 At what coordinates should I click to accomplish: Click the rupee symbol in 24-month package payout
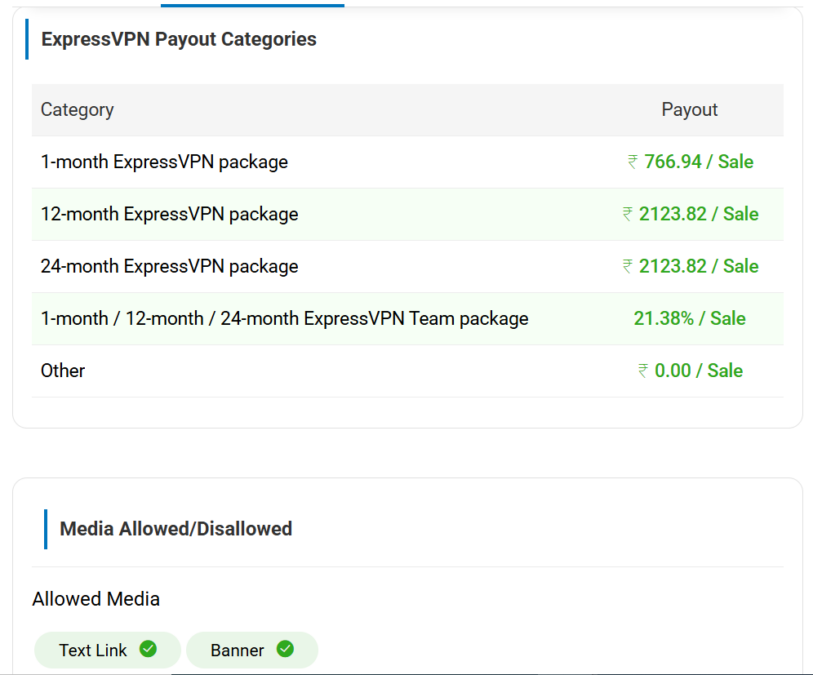(x=627, y=266)
